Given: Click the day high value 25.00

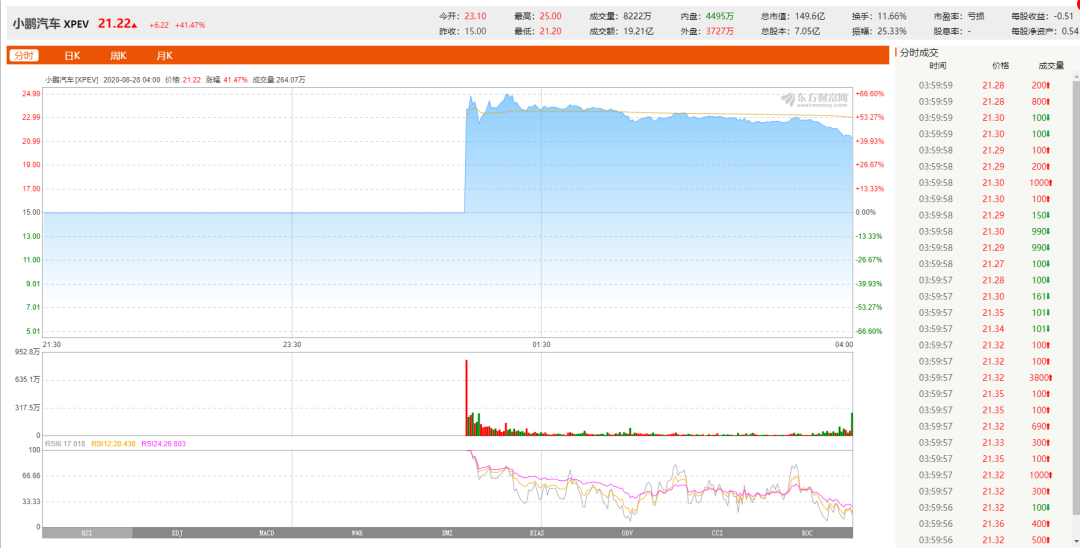Looking at the screenshot, I should [550, 16].
